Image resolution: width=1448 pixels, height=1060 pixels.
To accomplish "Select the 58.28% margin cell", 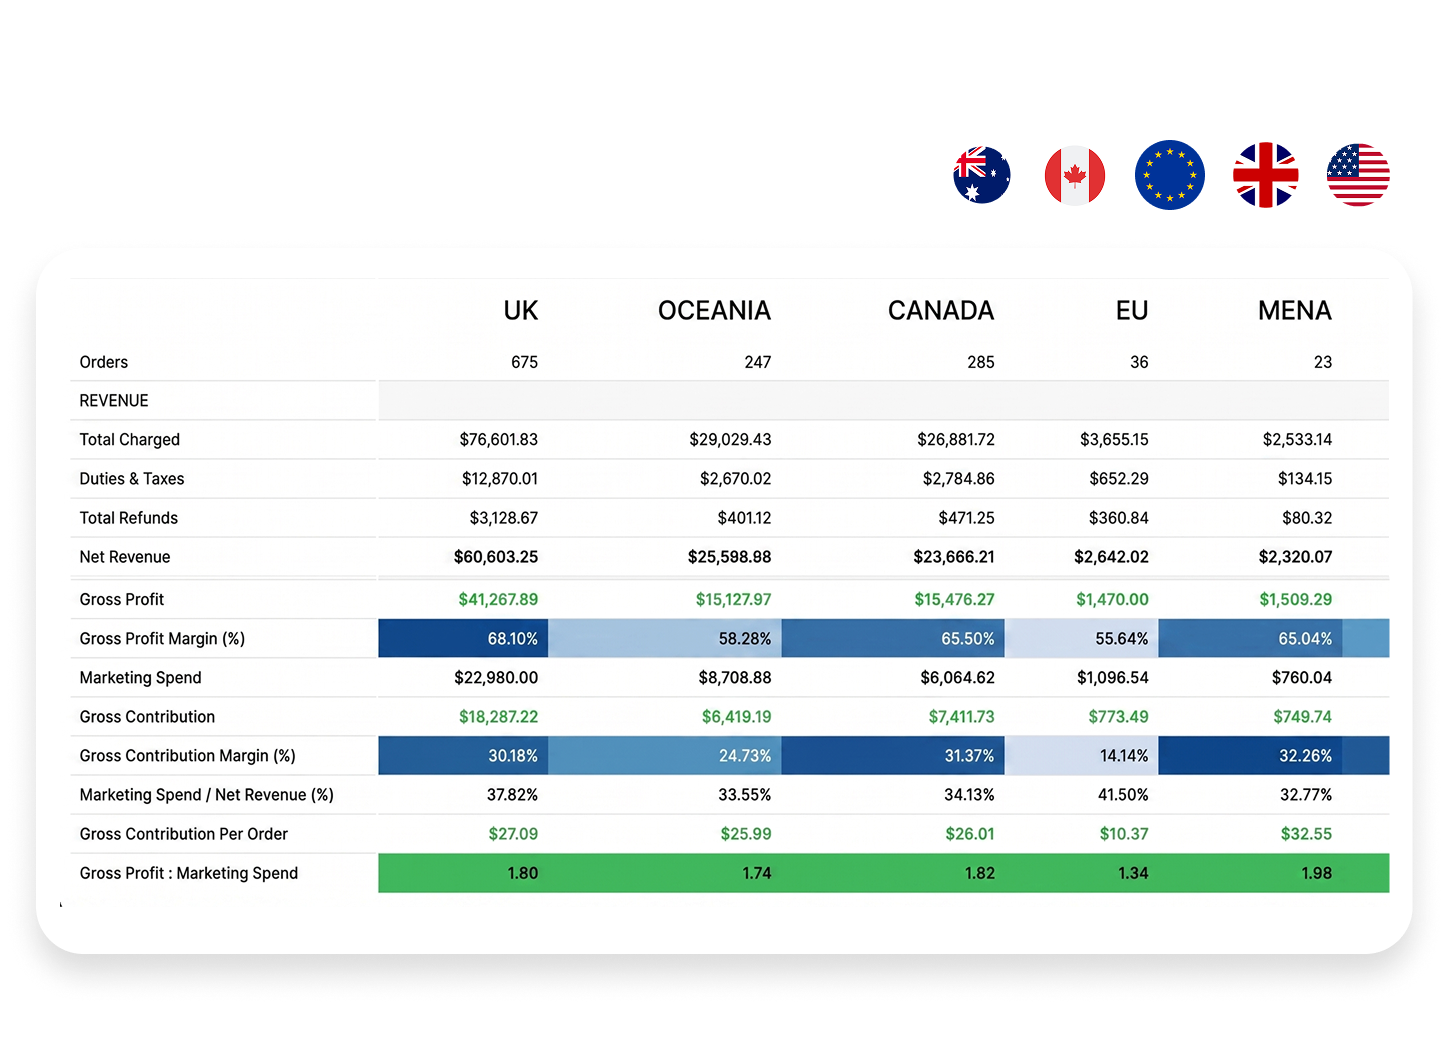I will click(665, 638).
